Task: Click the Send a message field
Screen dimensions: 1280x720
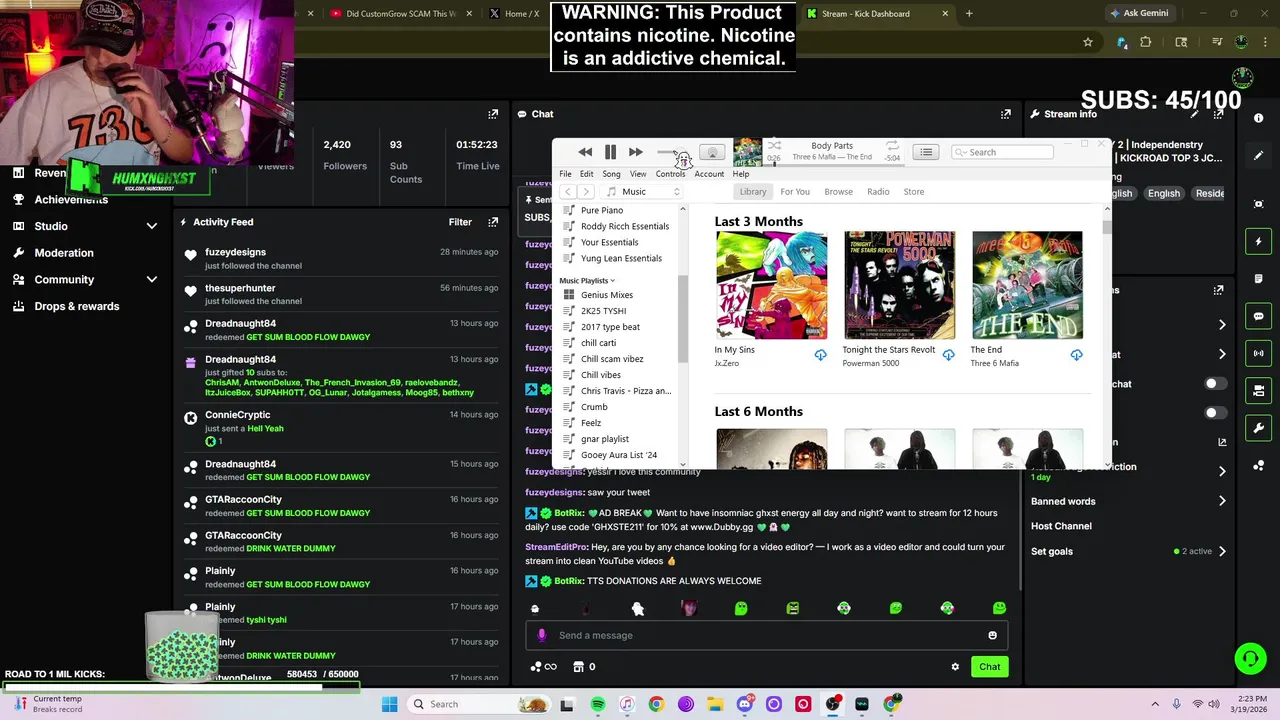Action: click(x=766, y=635)
